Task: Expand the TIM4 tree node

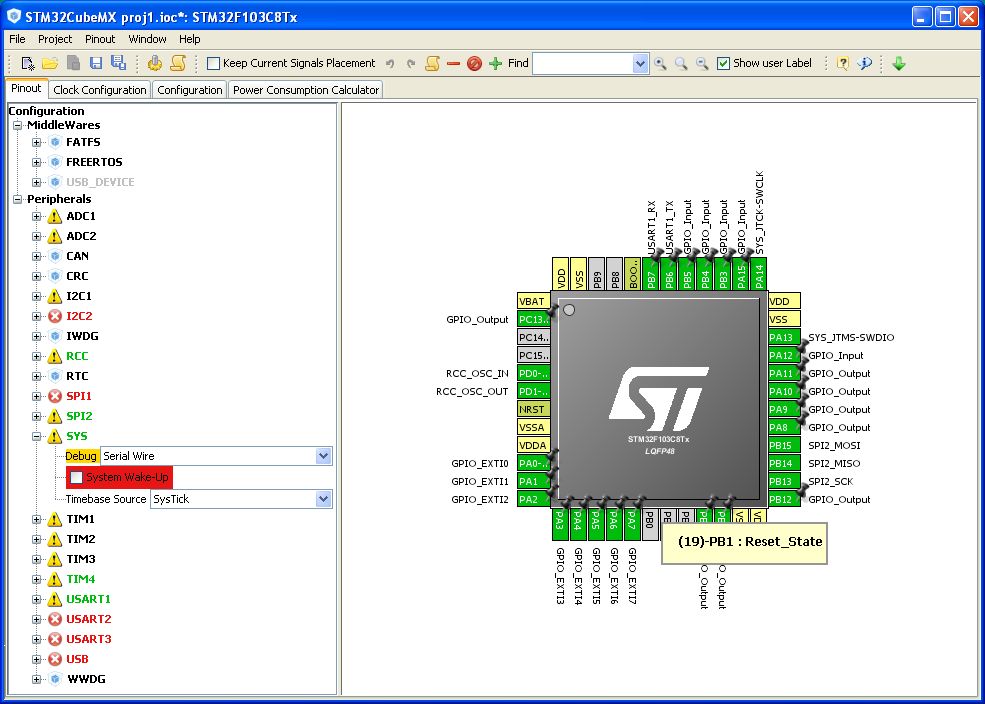Action: (x=36, y=579)
